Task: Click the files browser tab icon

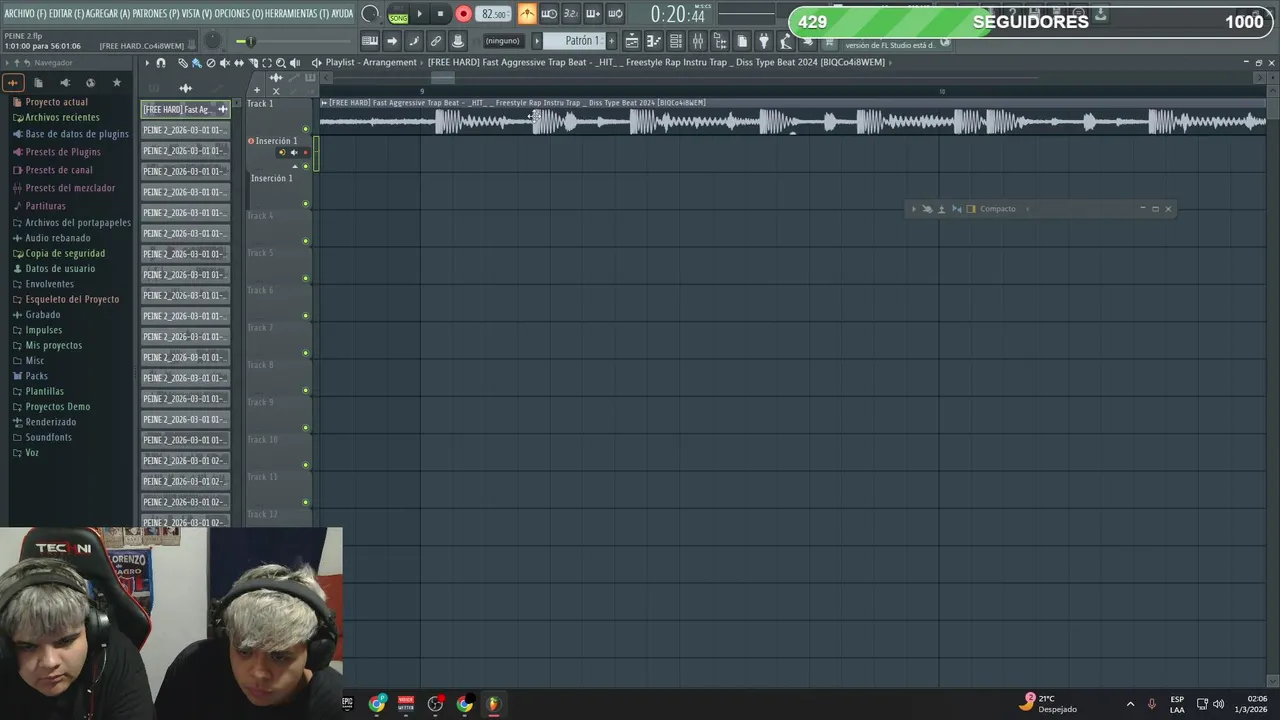Action: 39,83
